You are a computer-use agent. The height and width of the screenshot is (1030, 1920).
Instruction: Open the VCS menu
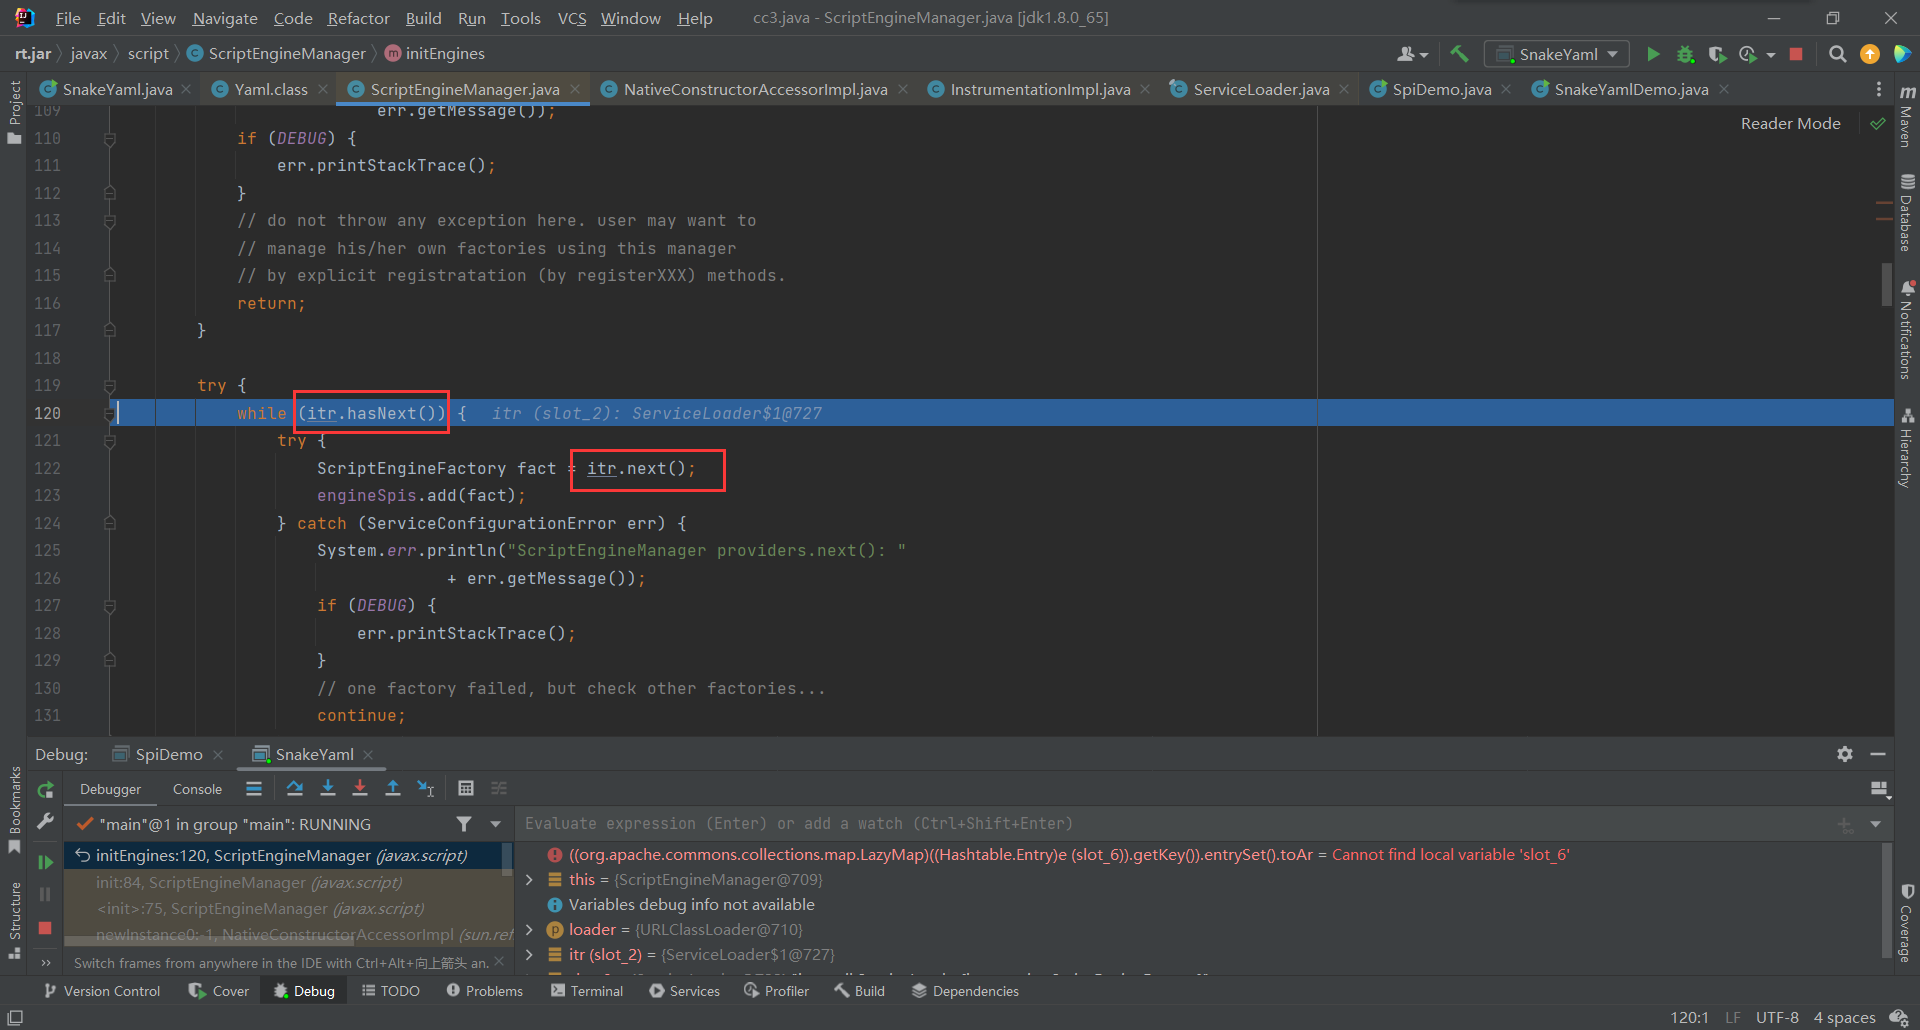point(572,18)
